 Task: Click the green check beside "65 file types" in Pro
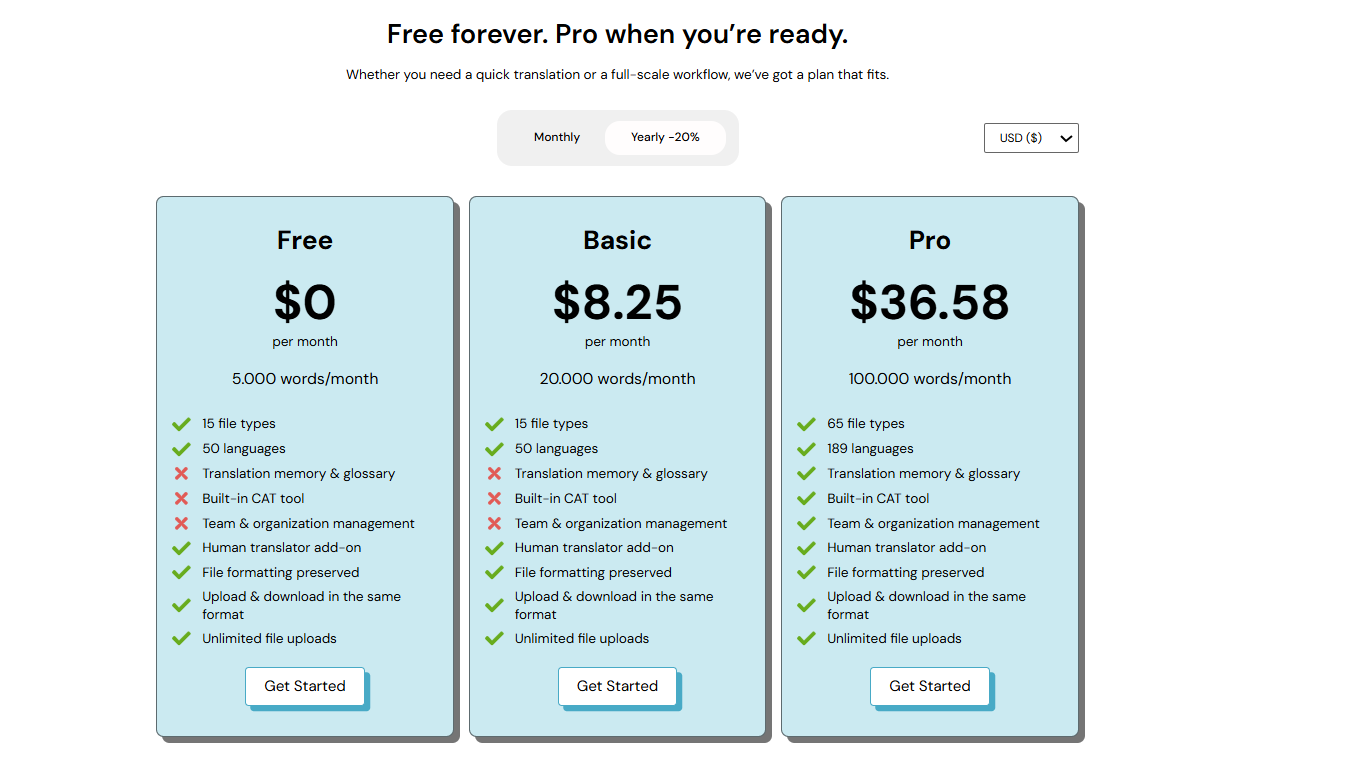[x=806, y=423]
